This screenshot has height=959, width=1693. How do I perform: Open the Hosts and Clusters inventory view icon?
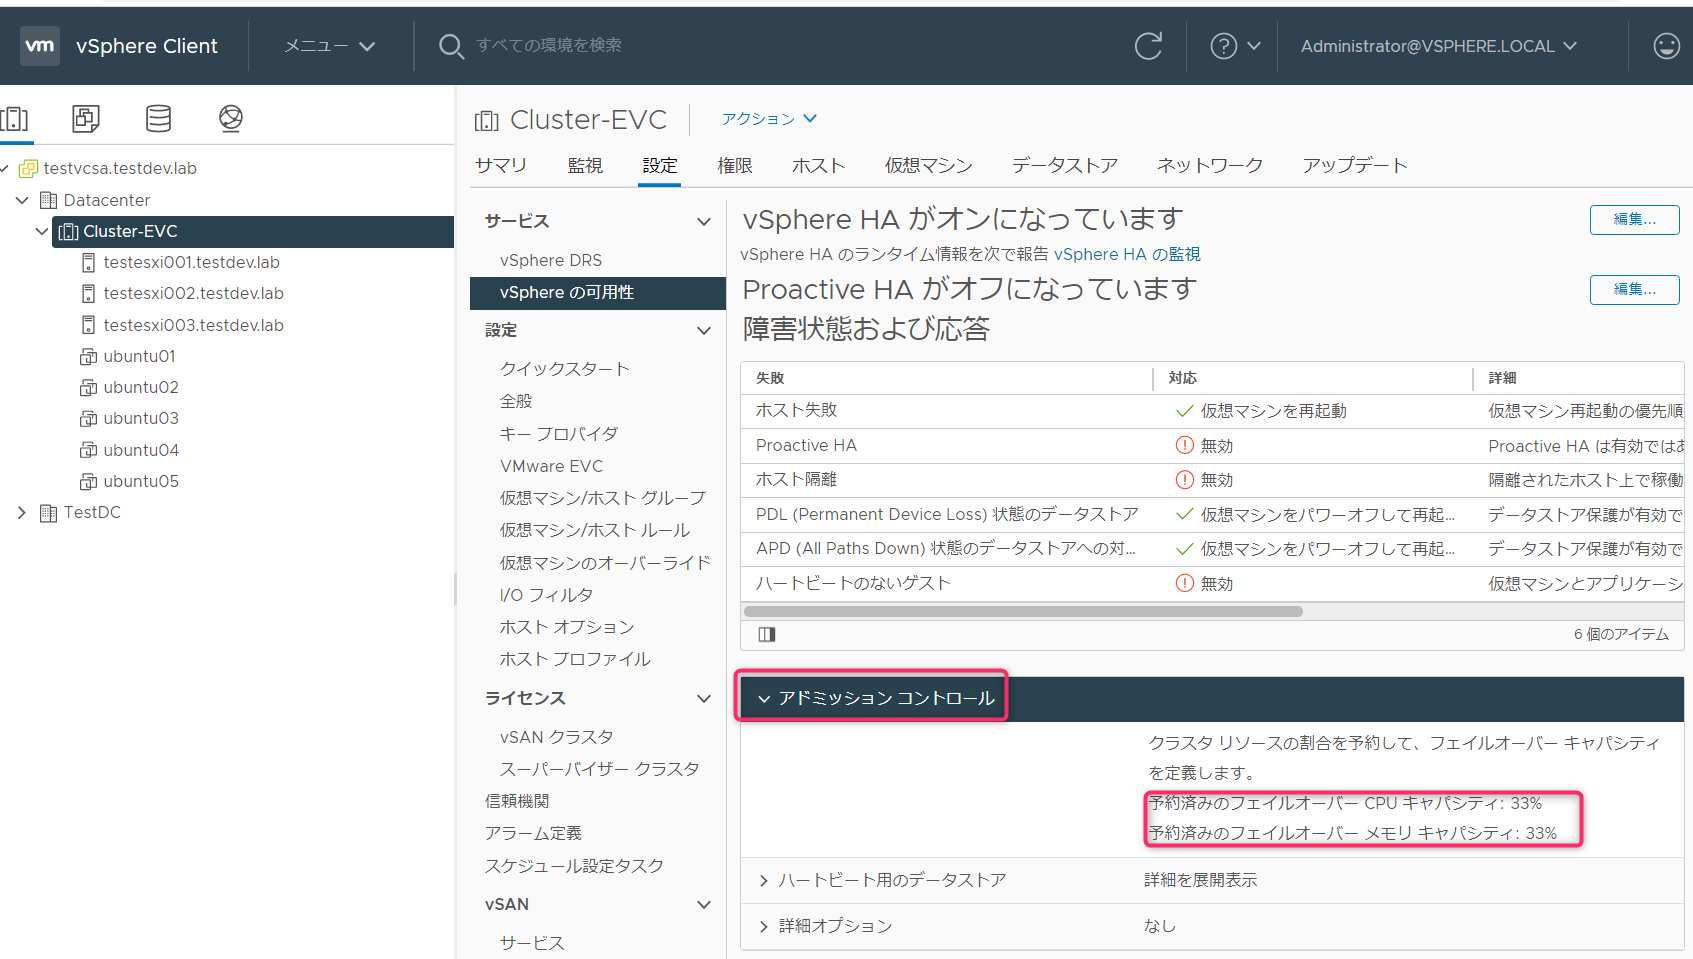(14, 119)
